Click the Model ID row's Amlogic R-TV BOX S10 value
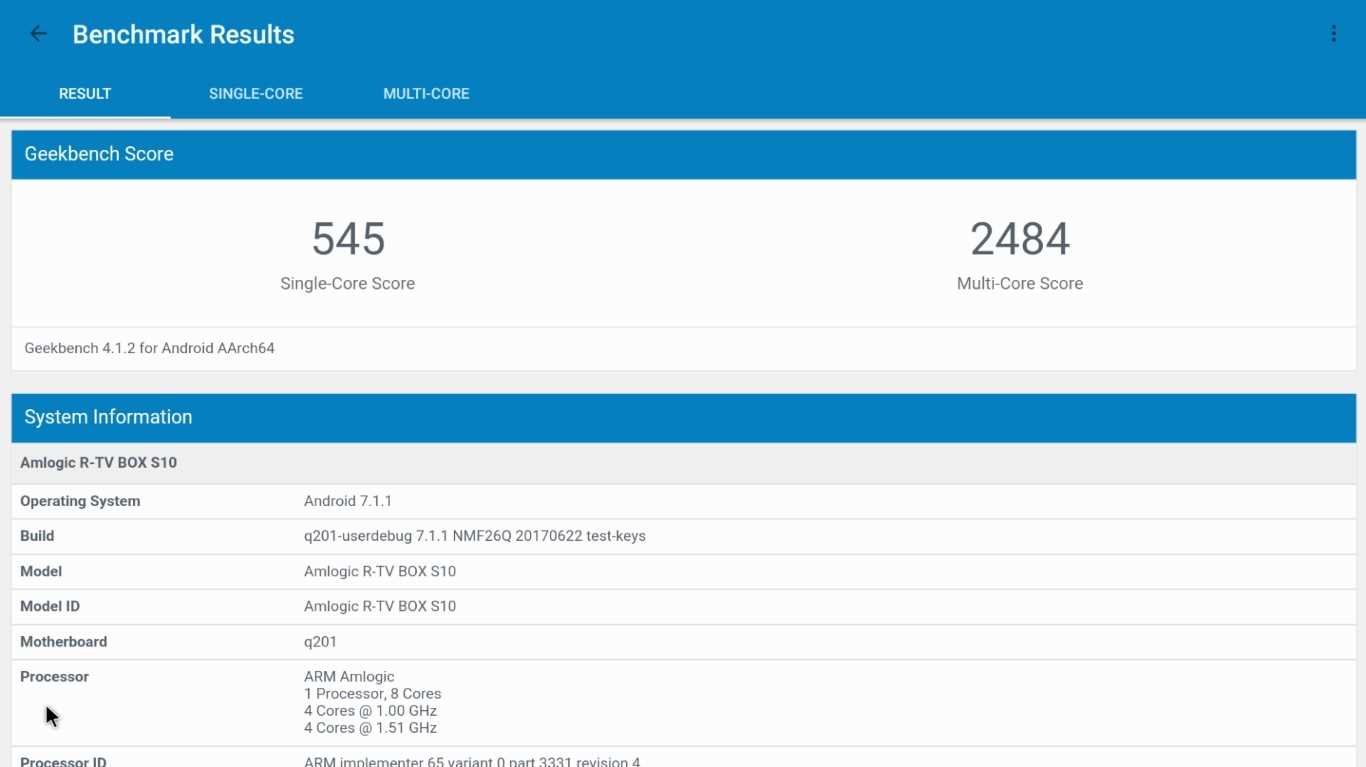The image size is (1366, 767). [x=380, y=606]
